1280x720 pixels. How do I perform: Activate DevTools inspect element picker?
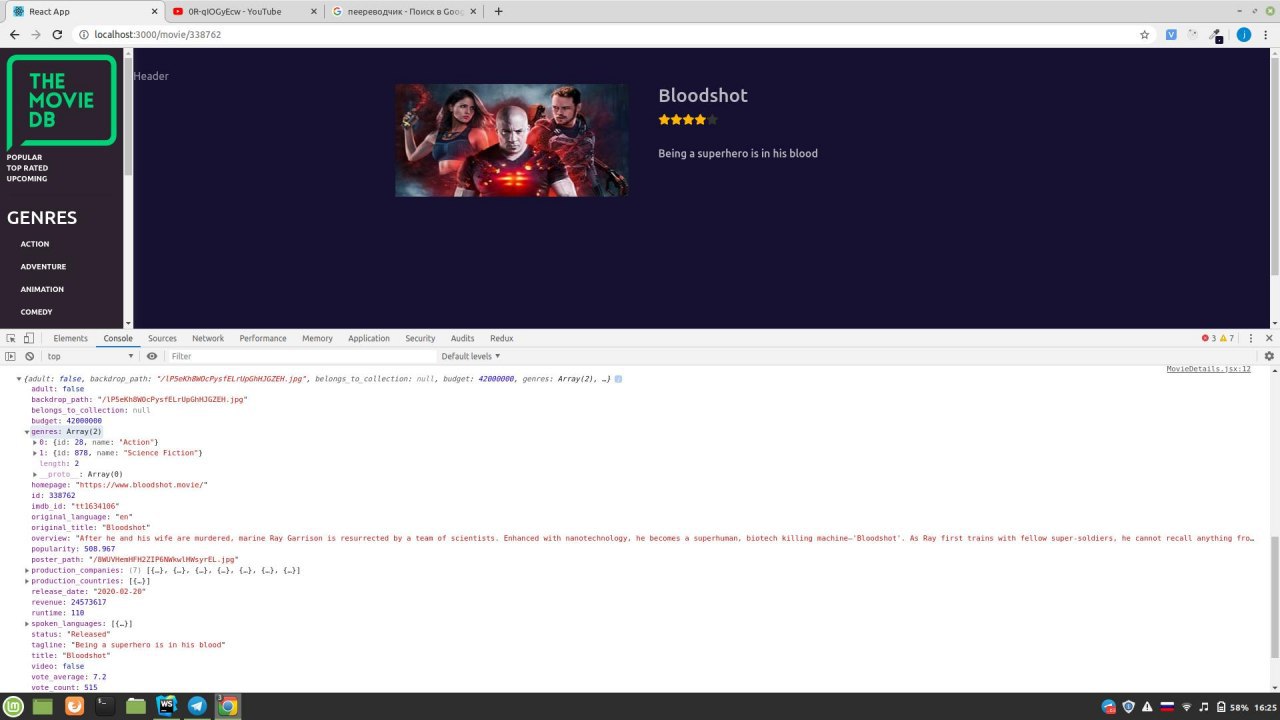pos(10,338)
